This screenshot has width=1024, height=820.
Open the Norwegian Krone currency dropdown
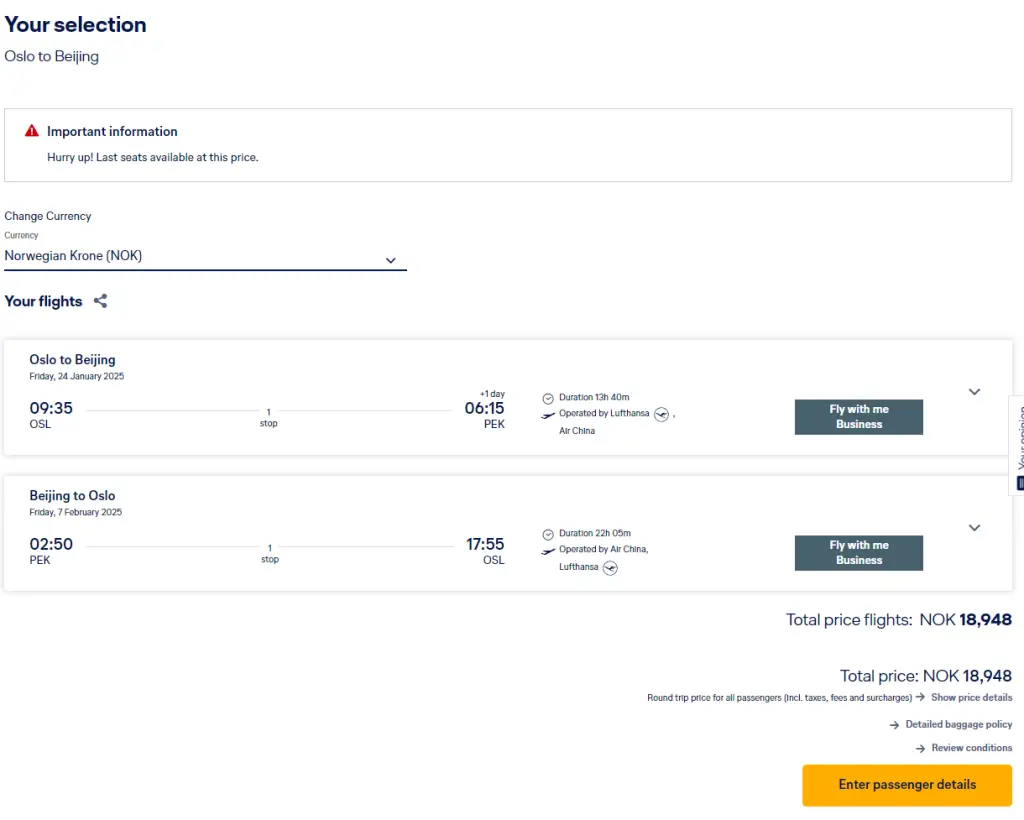(205, 257)
